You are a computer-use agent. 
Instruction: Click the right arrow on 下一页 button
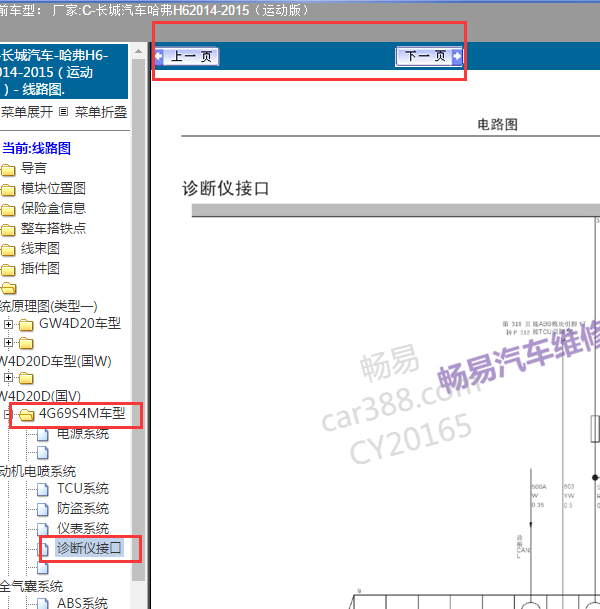(457, 57)
